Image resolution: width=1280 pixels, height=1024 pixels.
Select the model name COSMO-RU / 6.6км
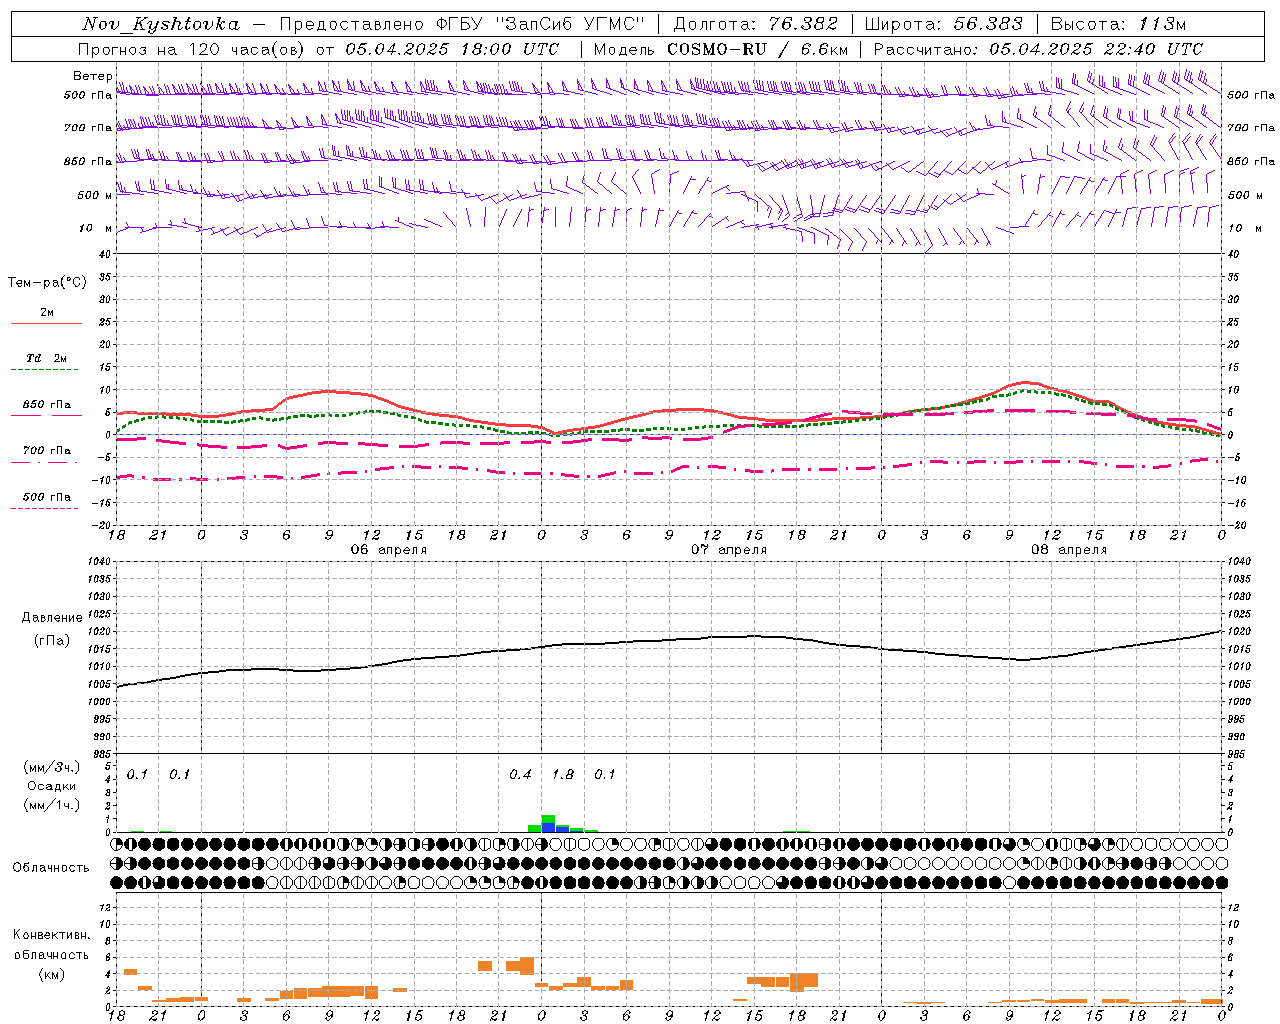[x=757, y=49]
